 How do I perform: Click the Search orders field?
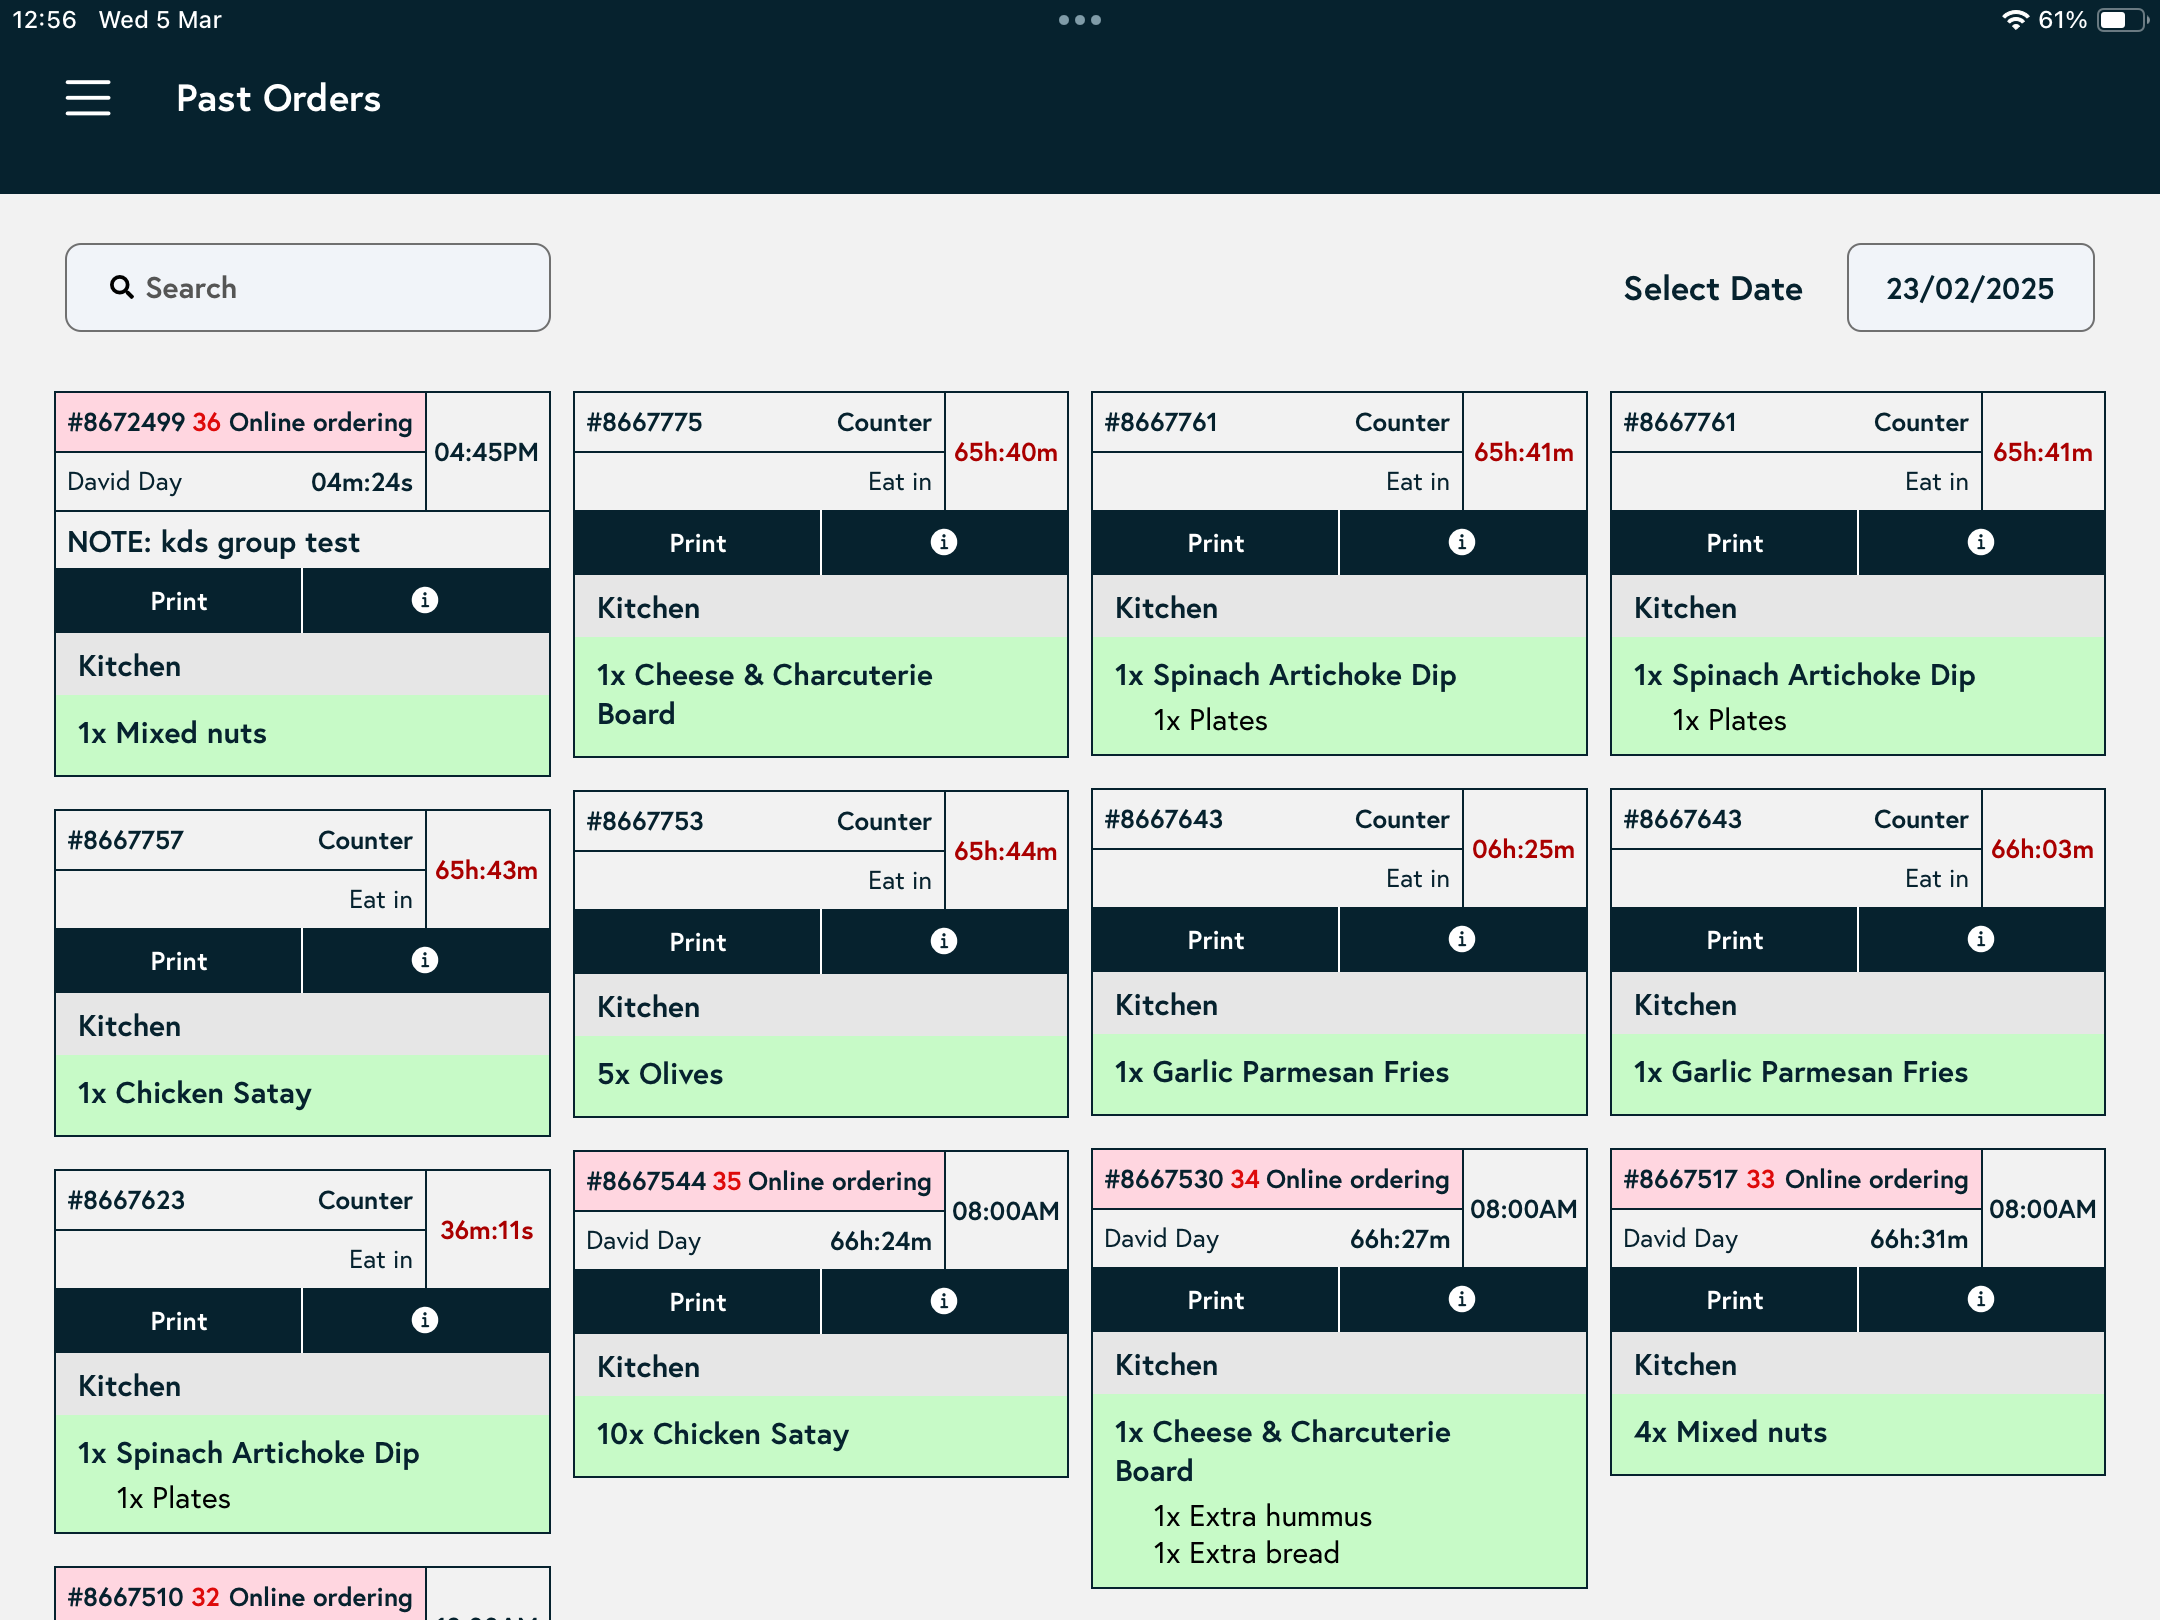[x=308, y=288]
